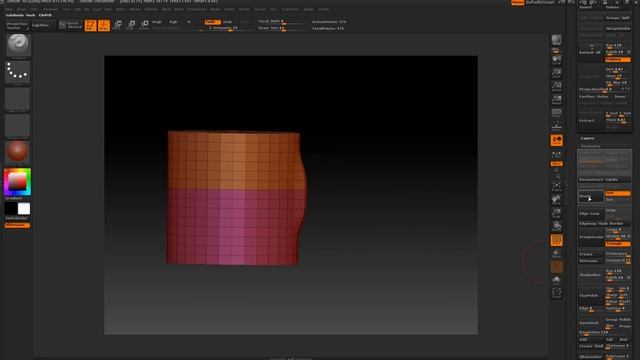Click the Rotate view icon on right shelf
The image size is (640, 360).
tap(556, 226)
